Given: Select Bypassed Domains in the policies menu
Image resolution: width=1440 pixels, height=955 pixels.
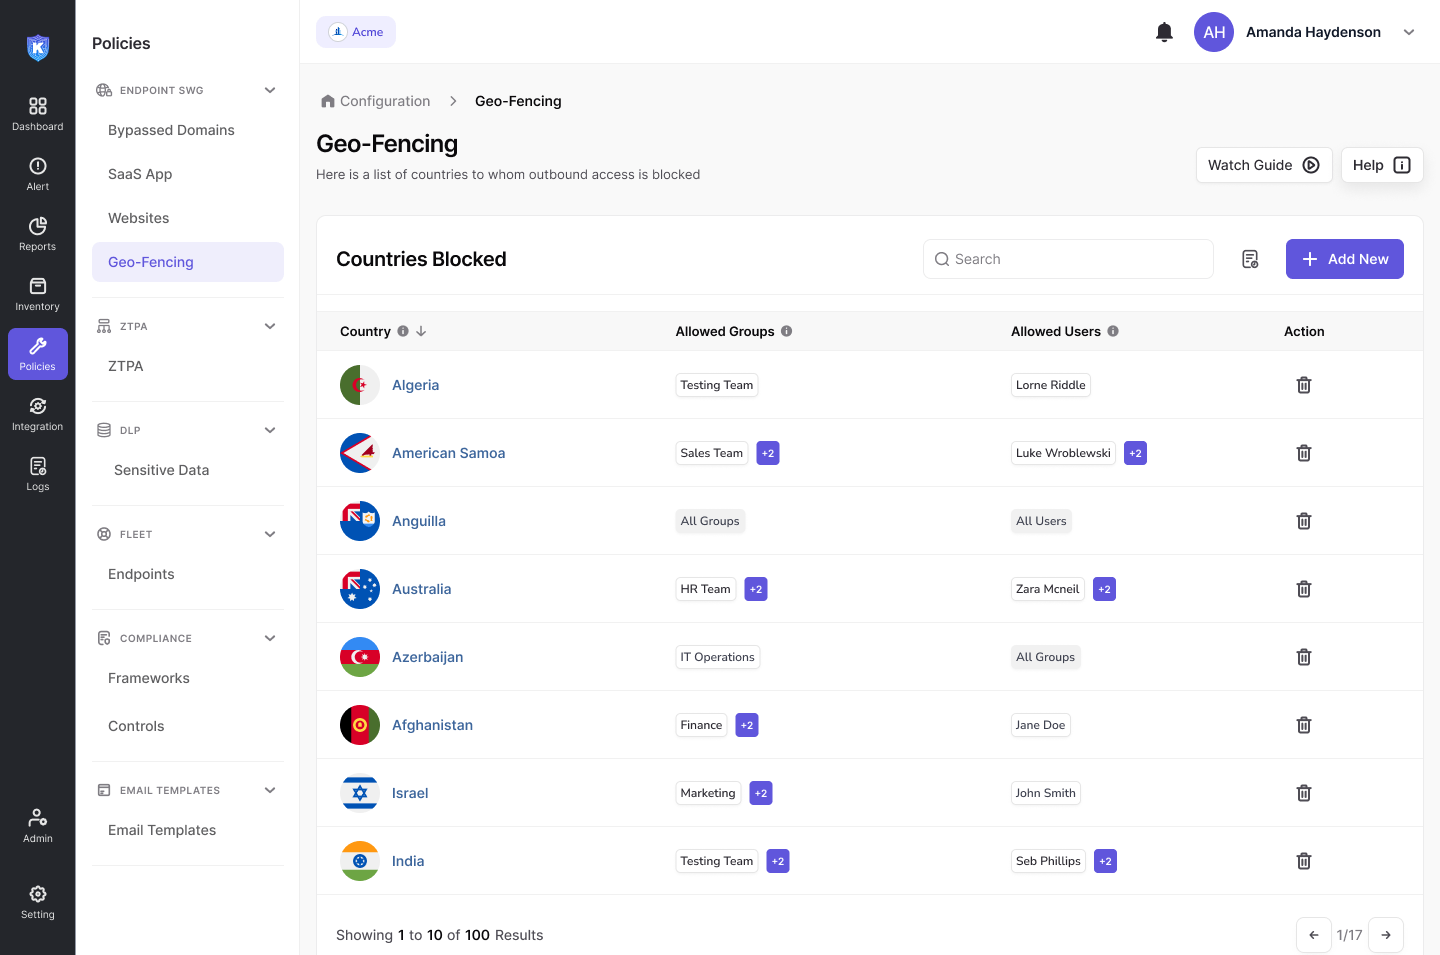Looking at the screenshot, I should click(x=171, y=130).
